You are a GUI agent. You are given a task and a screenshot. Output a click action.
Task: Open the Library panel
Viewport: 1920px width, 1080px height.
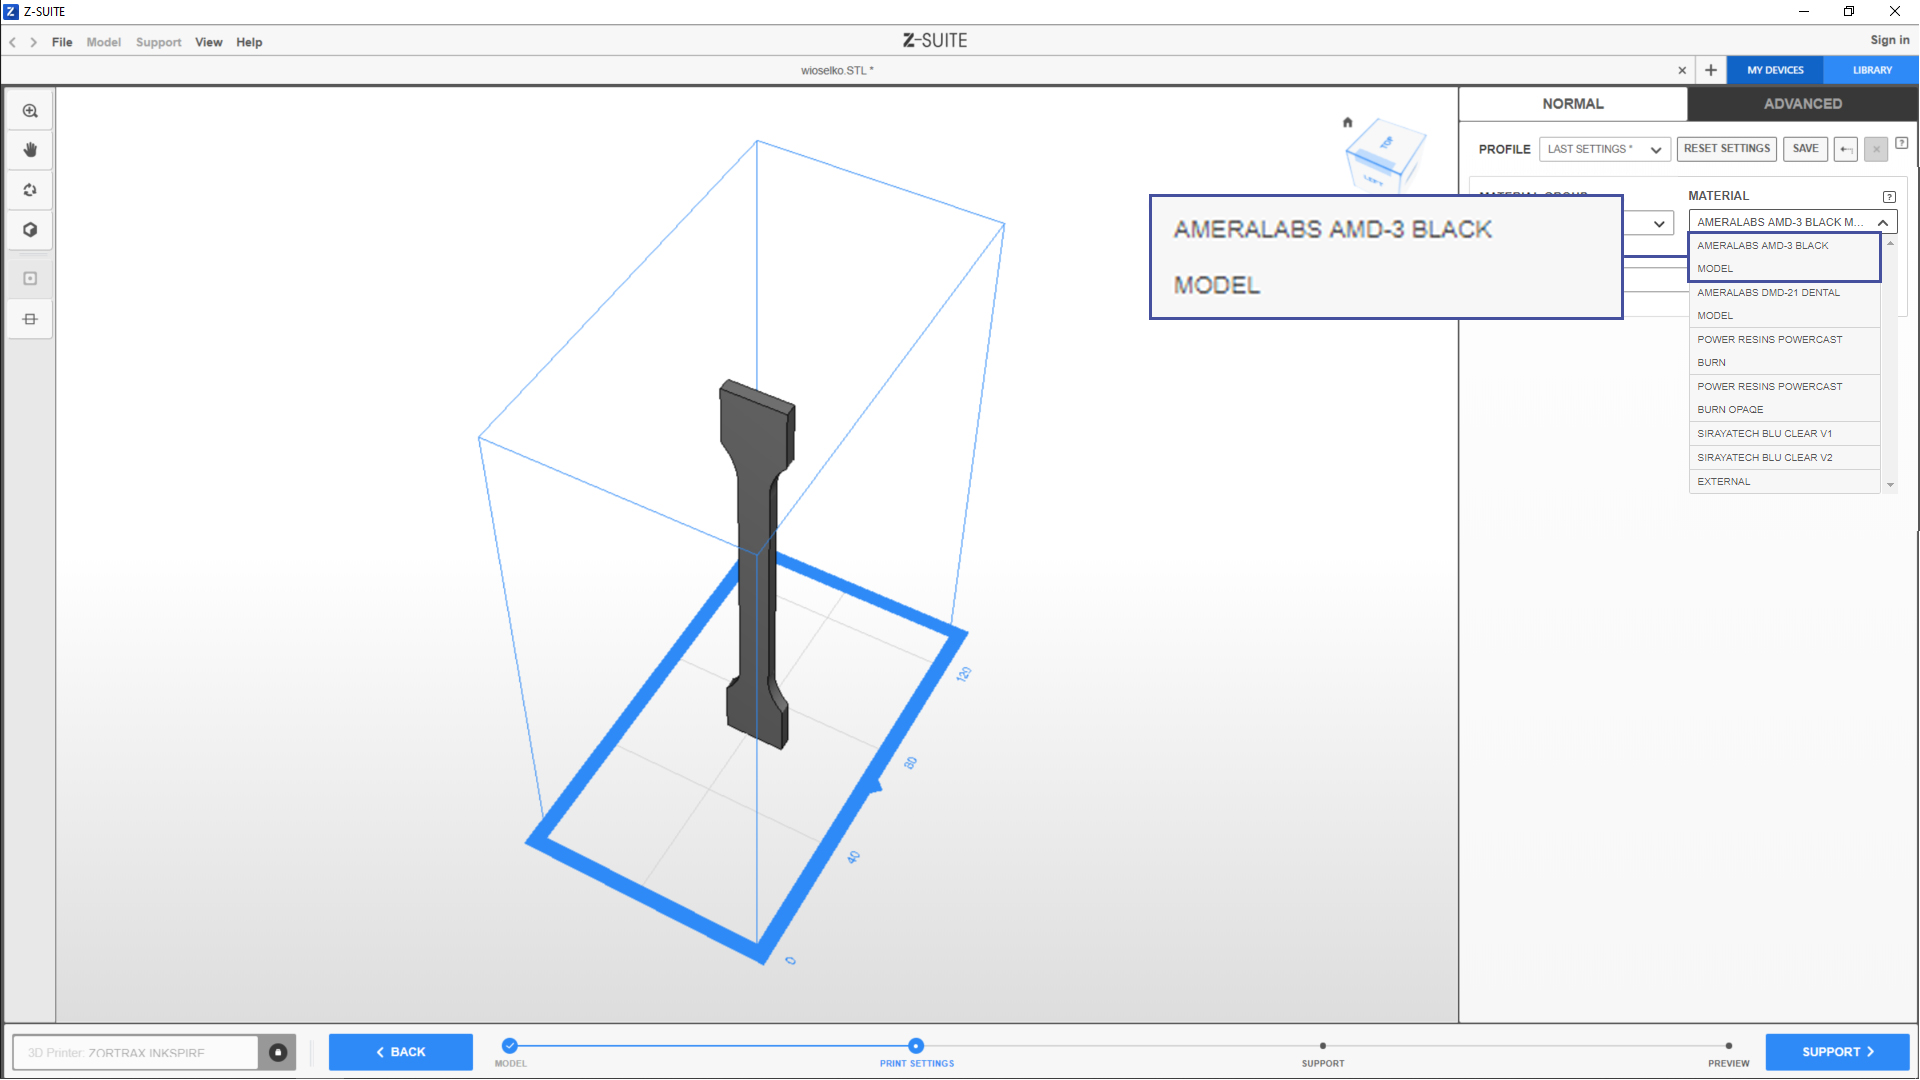1871,70
